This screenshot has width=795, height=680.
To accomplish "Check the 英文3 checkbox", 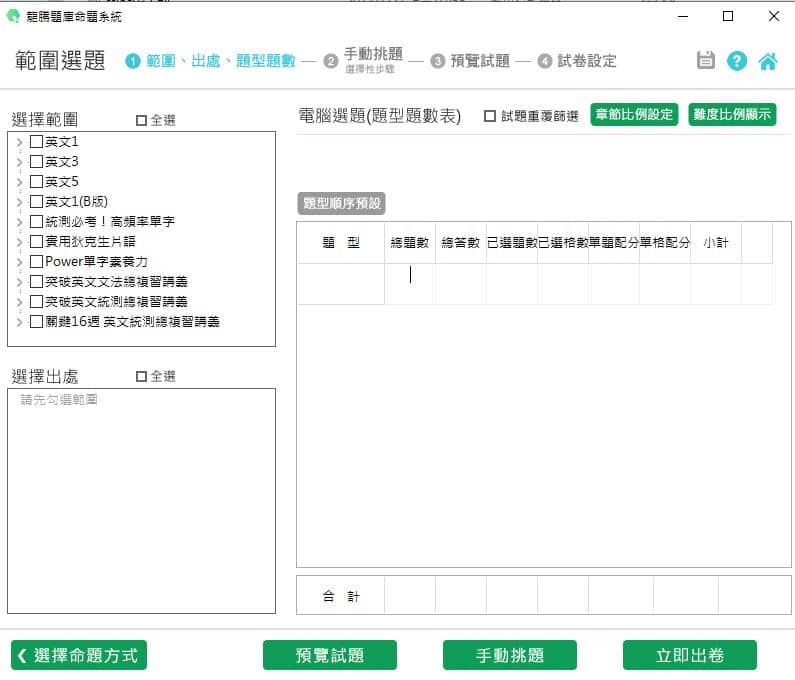I will tap(36, 162).
